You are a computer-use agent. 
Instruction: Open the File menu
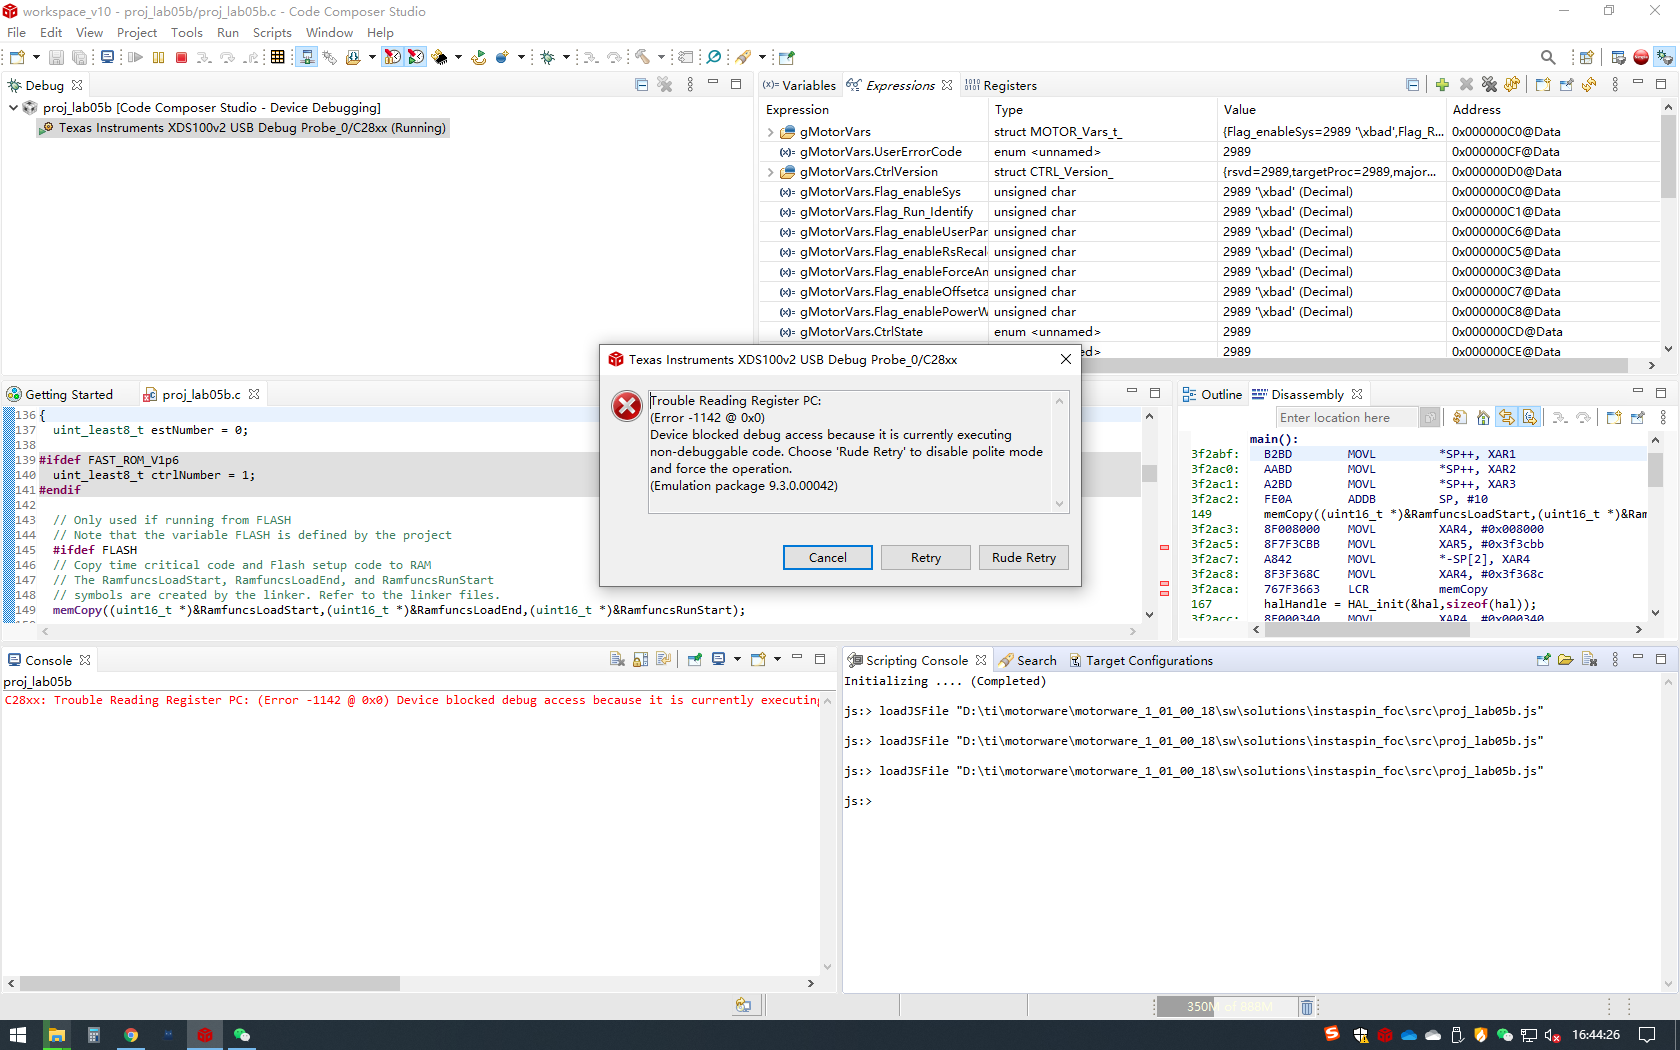17,32
